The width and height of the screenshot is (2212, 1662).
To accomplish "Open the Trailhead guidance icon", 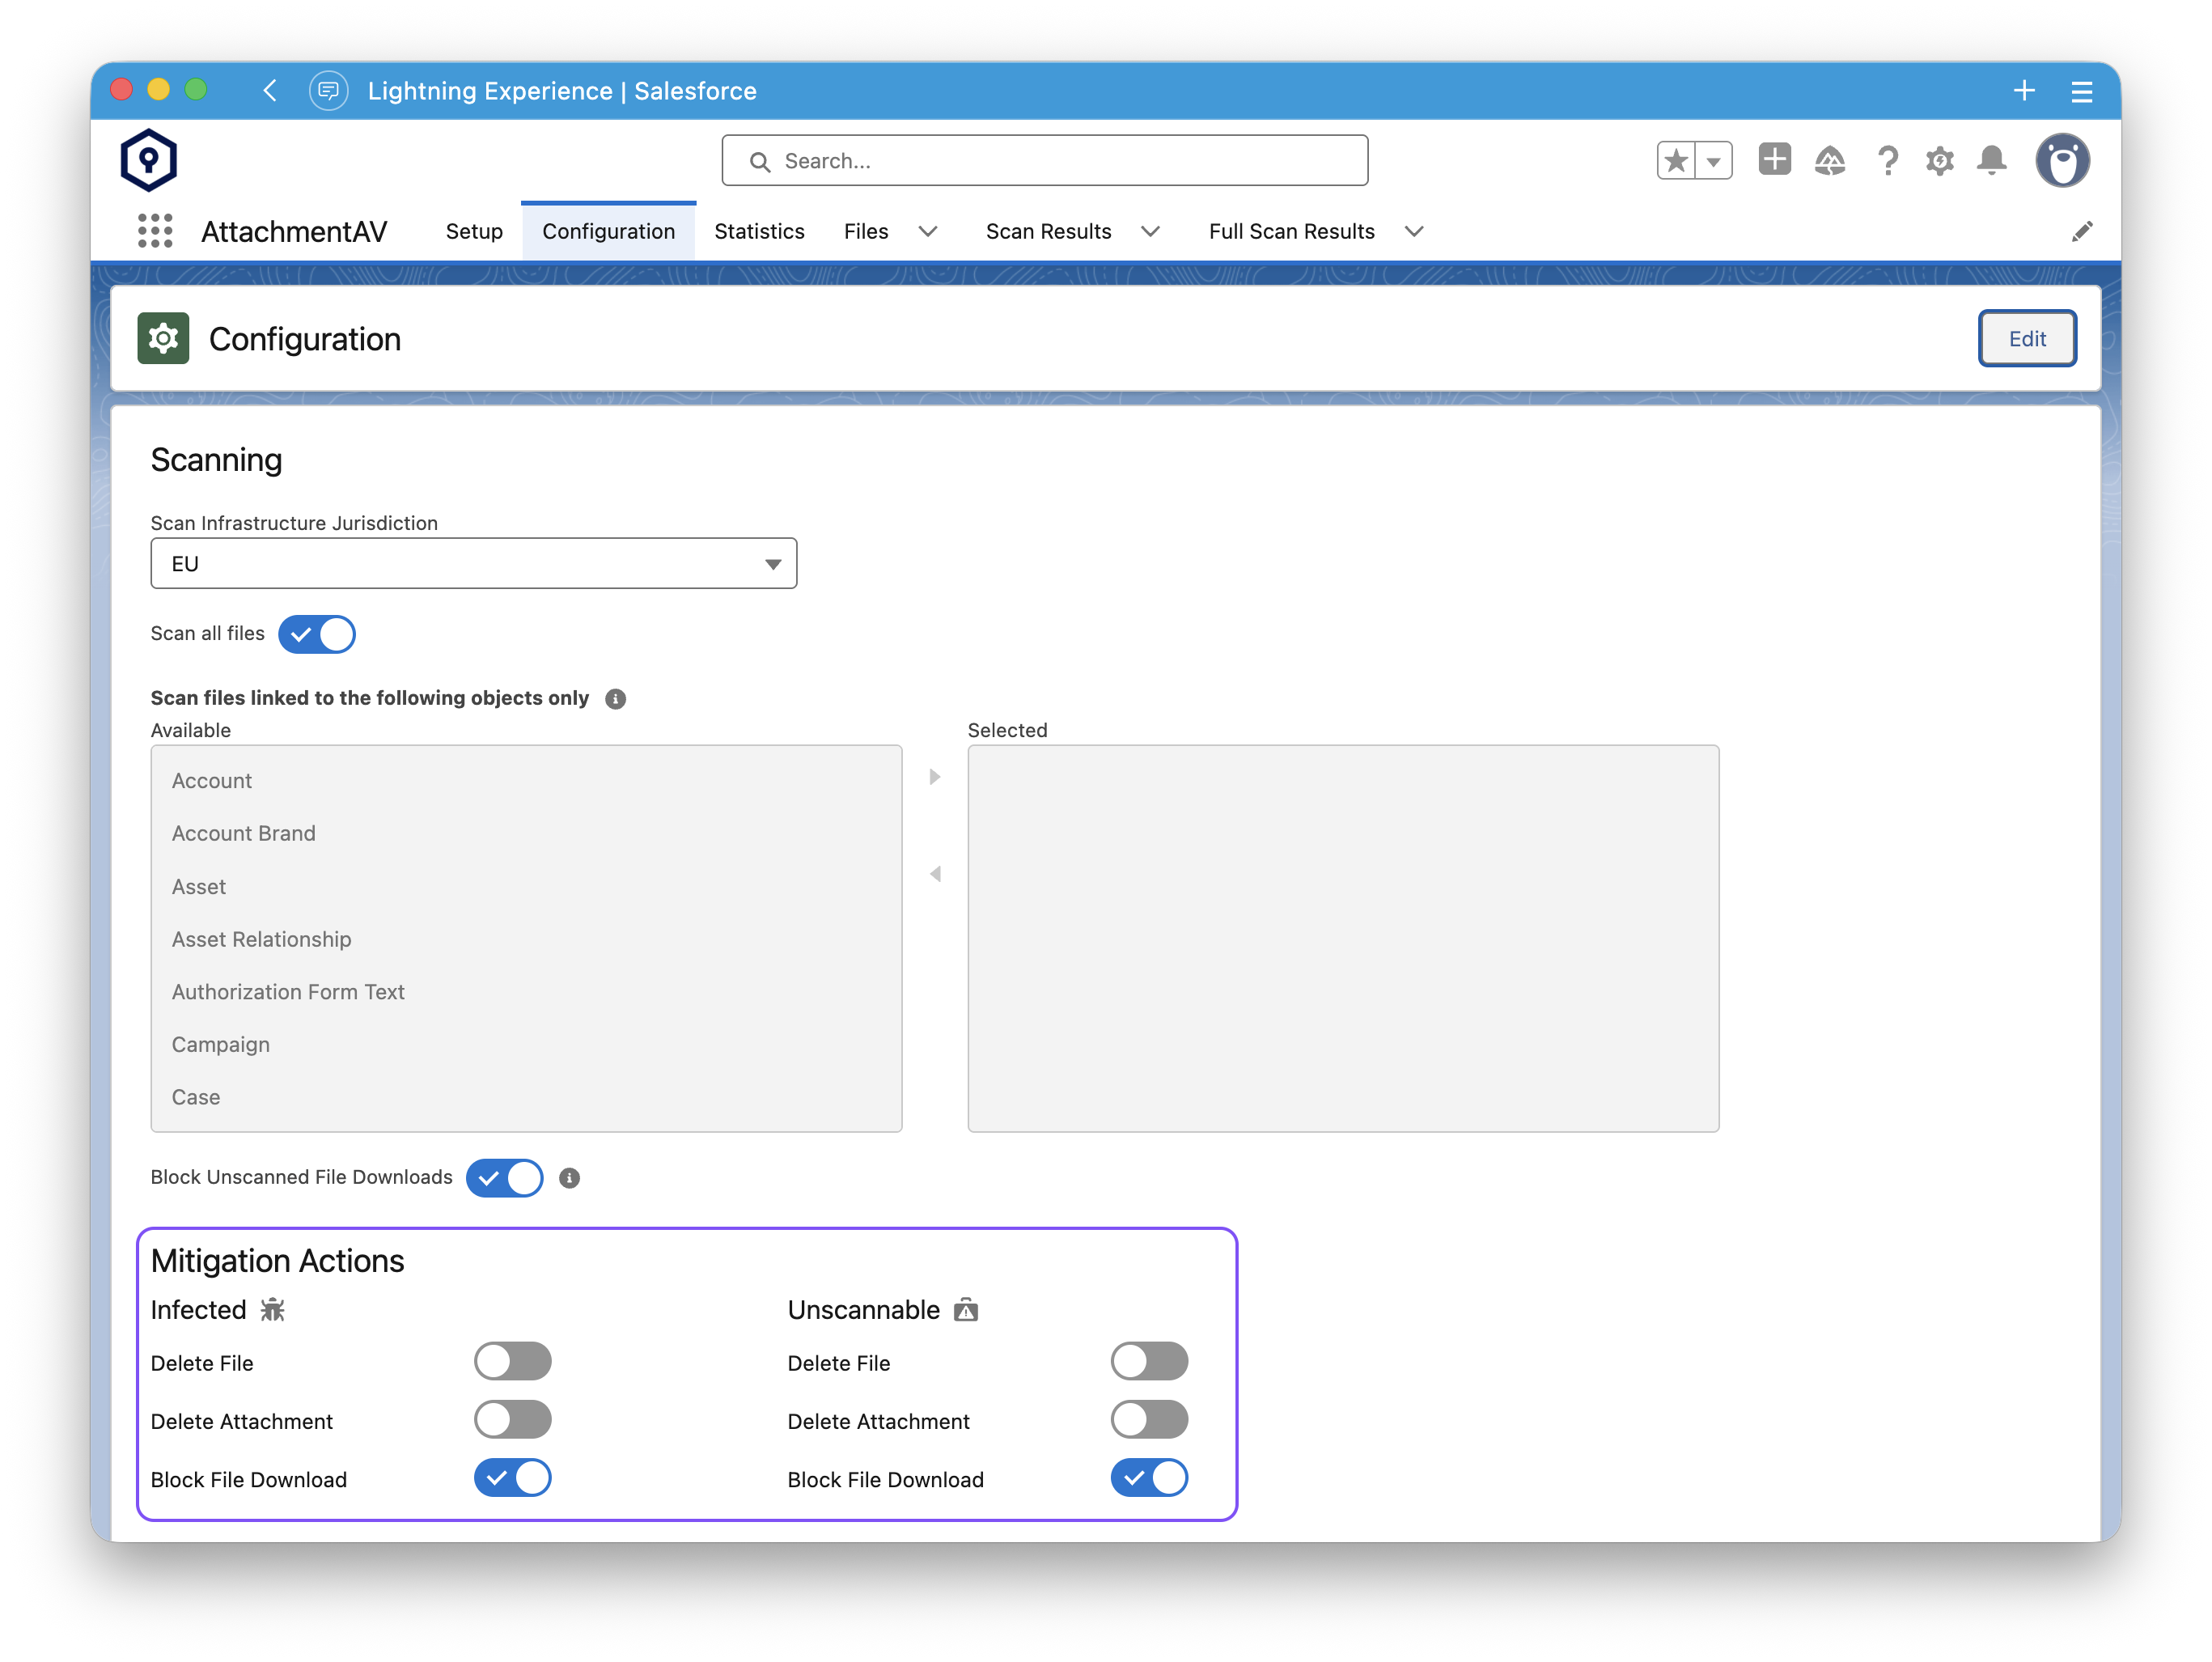I will tap(1830, 160).
